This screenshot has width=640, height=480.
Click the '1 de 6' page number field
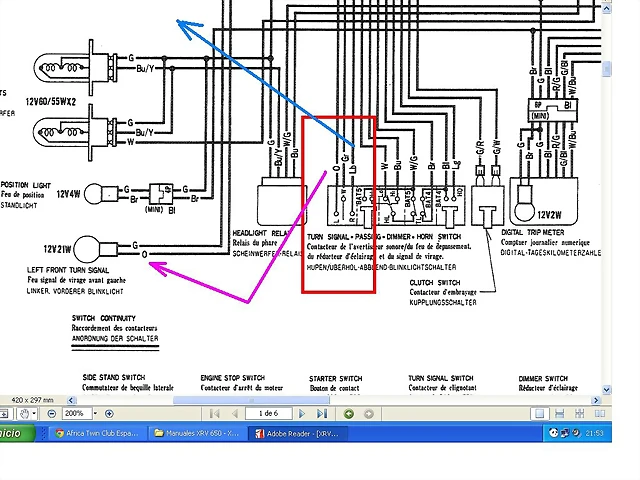tap(268, 413)
